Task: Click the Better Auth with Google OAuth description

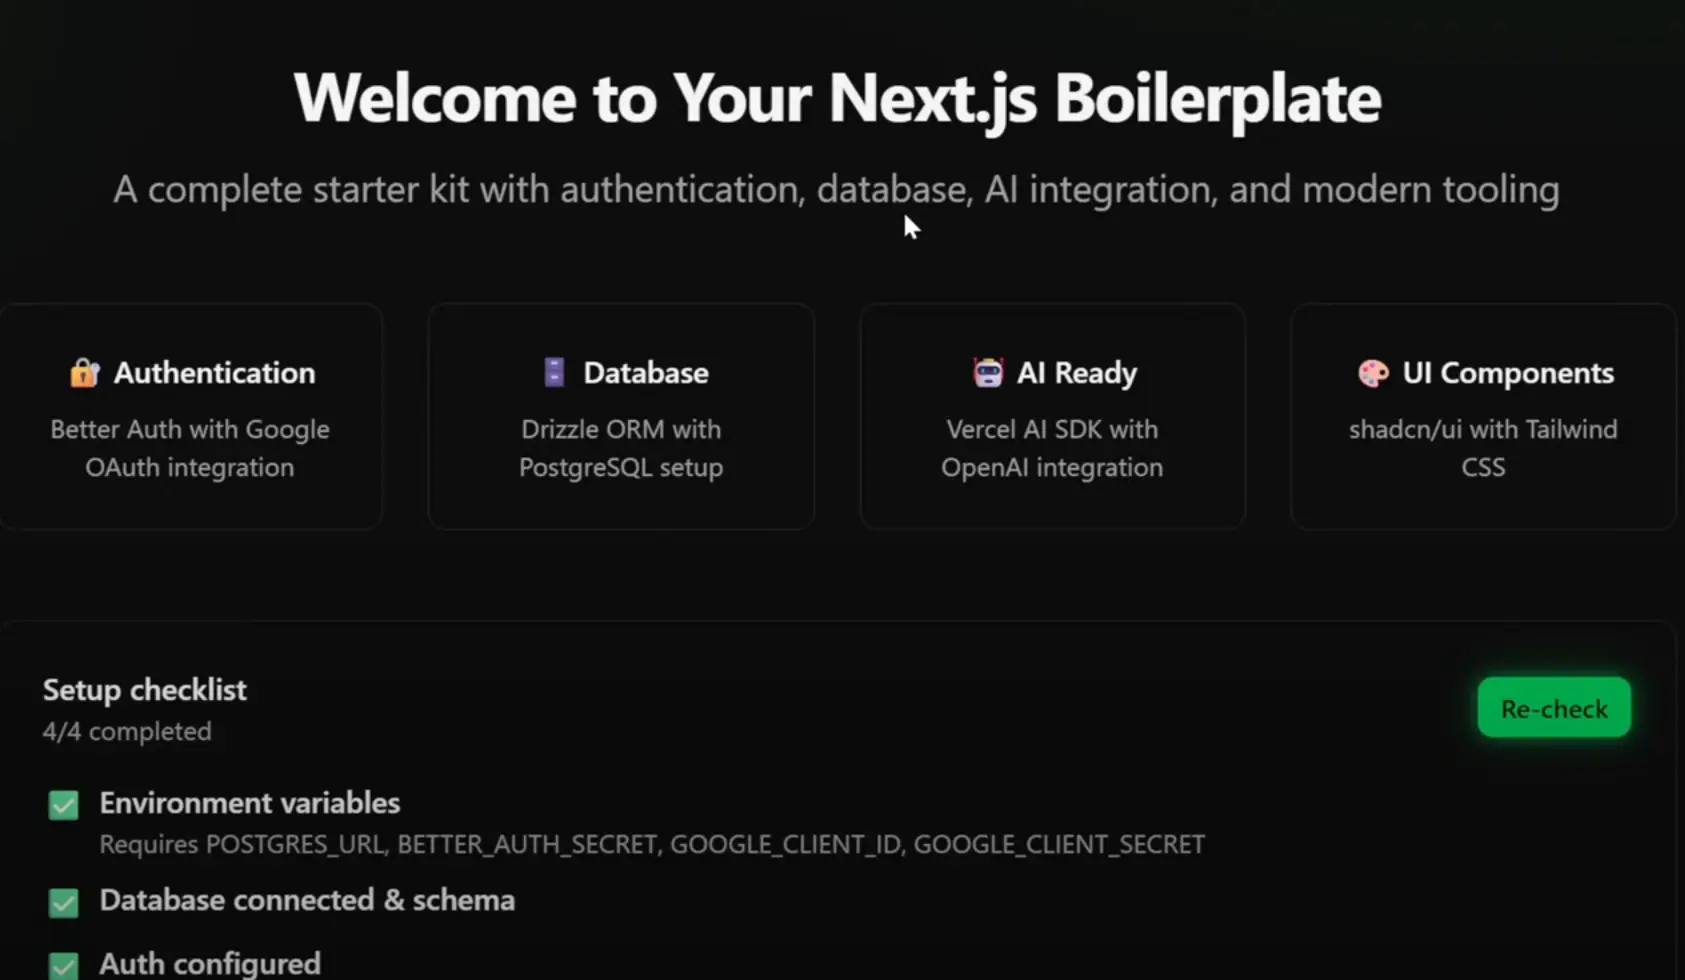Action: click(190, 448)
